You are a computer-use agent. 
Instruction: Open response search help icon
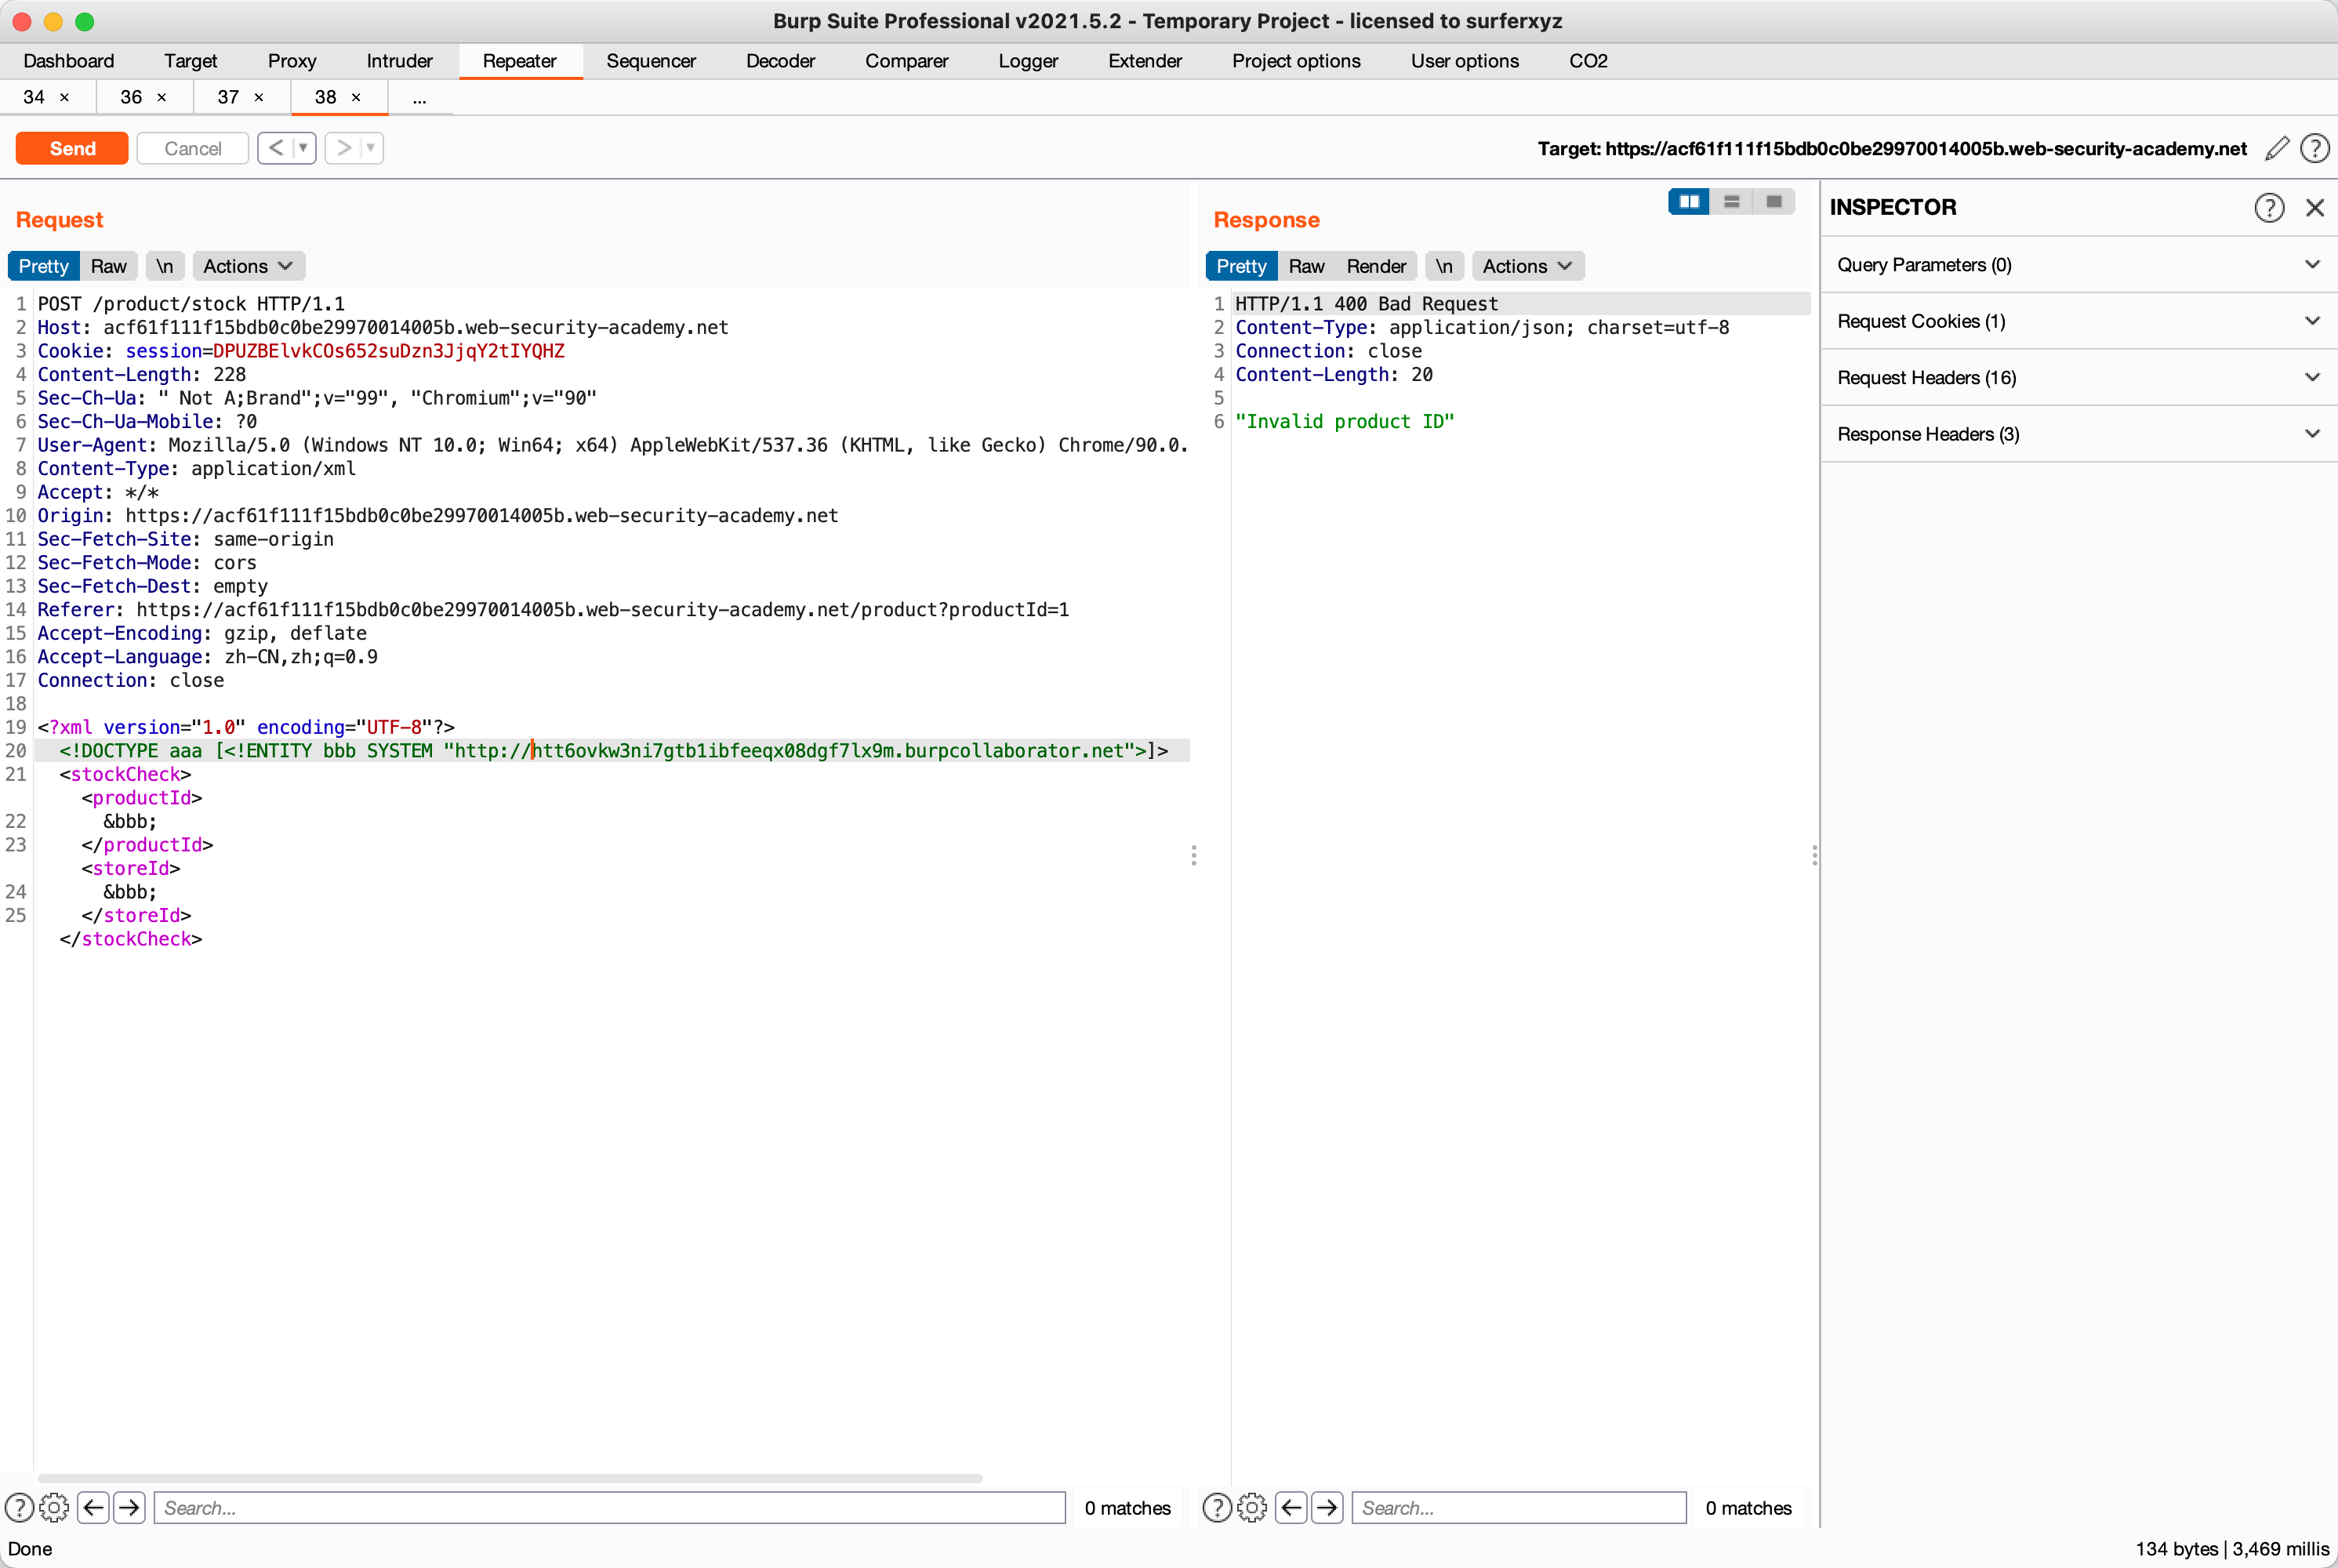point(1216,1507)
